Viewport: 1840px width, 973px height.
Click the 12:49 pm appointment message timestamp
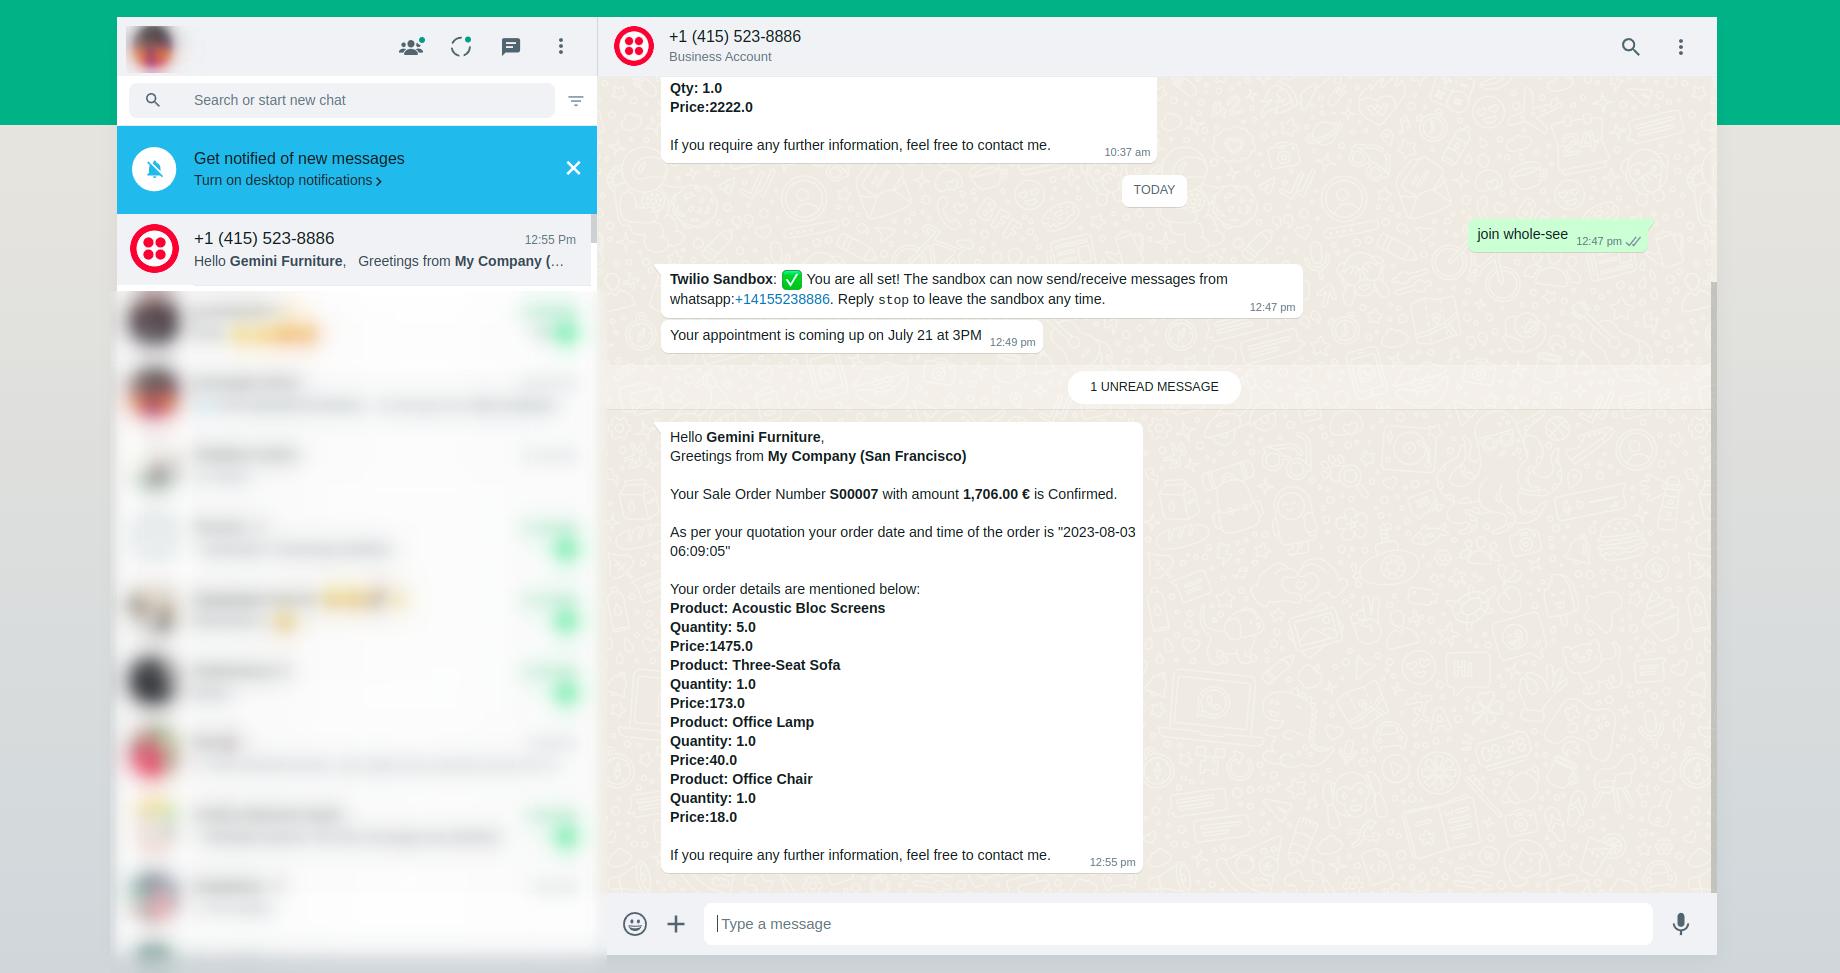1012,343
